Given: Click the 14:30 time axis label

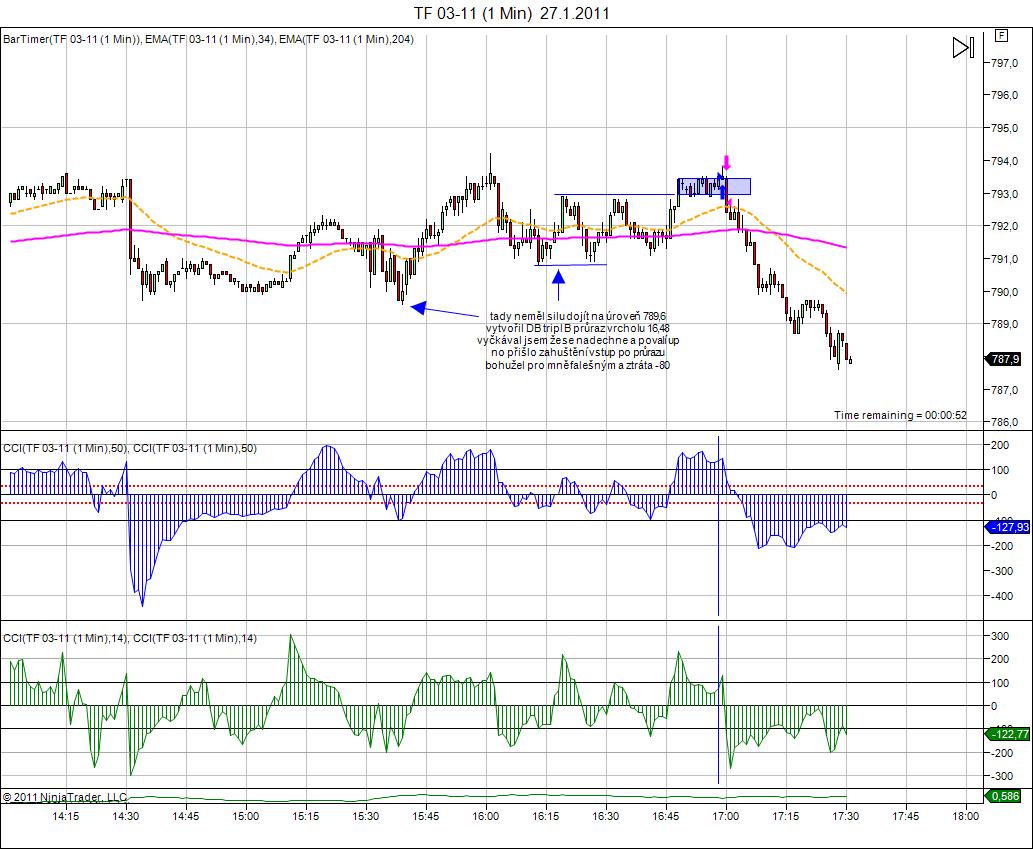Looking at the screenshot, I should [126, 816].
